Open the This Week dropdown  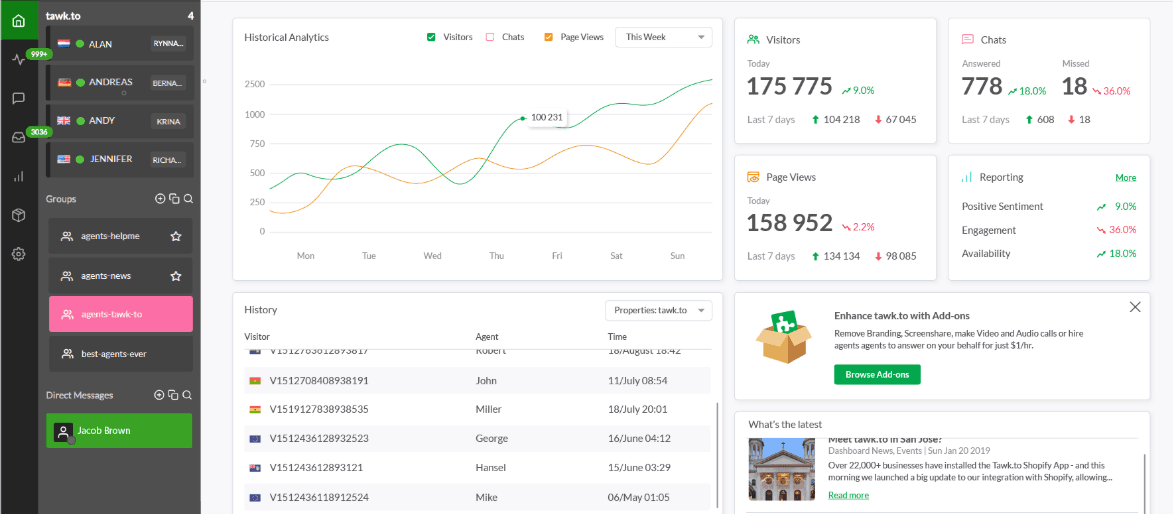coord(663,37)
